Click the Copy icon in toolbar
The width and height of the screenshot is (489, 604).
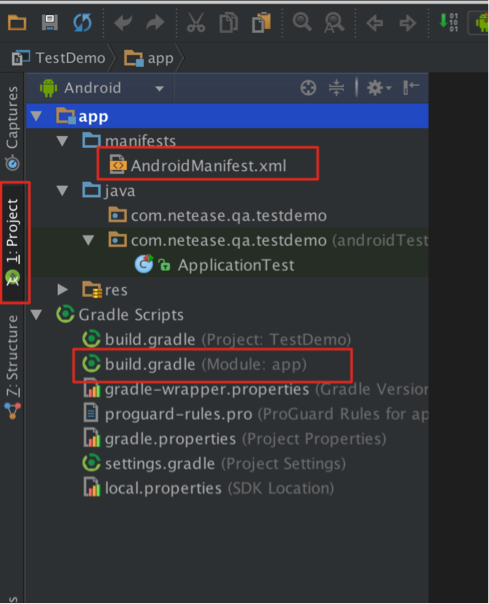coord(229,23)
